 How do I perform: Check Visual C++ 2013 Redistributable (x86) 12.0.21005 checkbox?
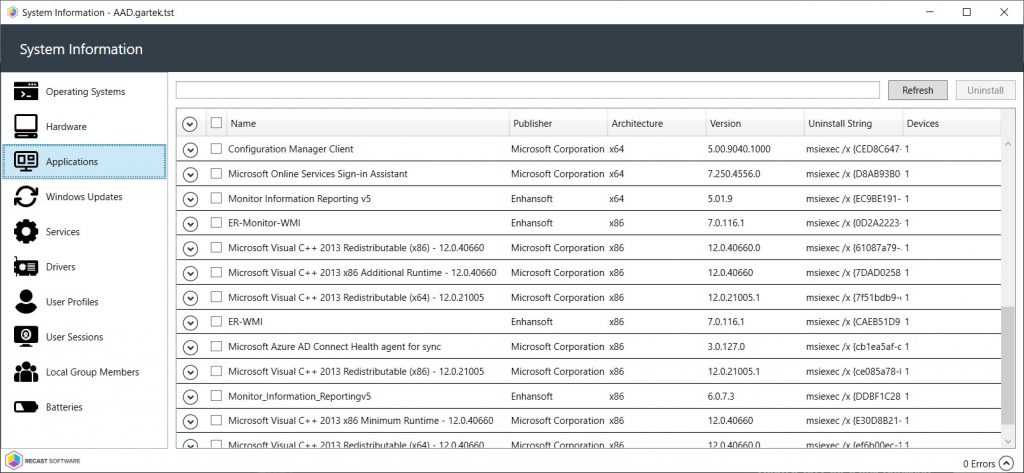(216, 371)
